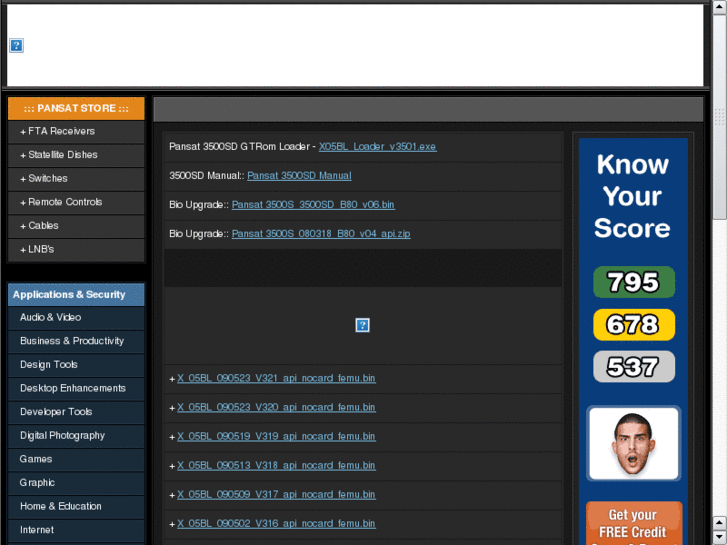The height and width of the screenshot is (545, 727).
Task: Open Desktop Enhancements category
Action: 76,389
